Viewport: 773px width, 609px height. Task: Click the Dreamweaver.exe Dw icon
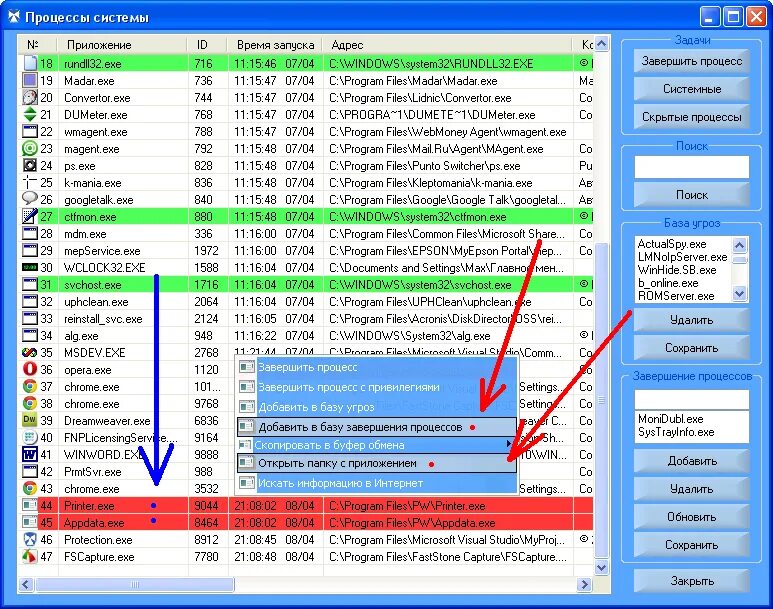(30, 420)
